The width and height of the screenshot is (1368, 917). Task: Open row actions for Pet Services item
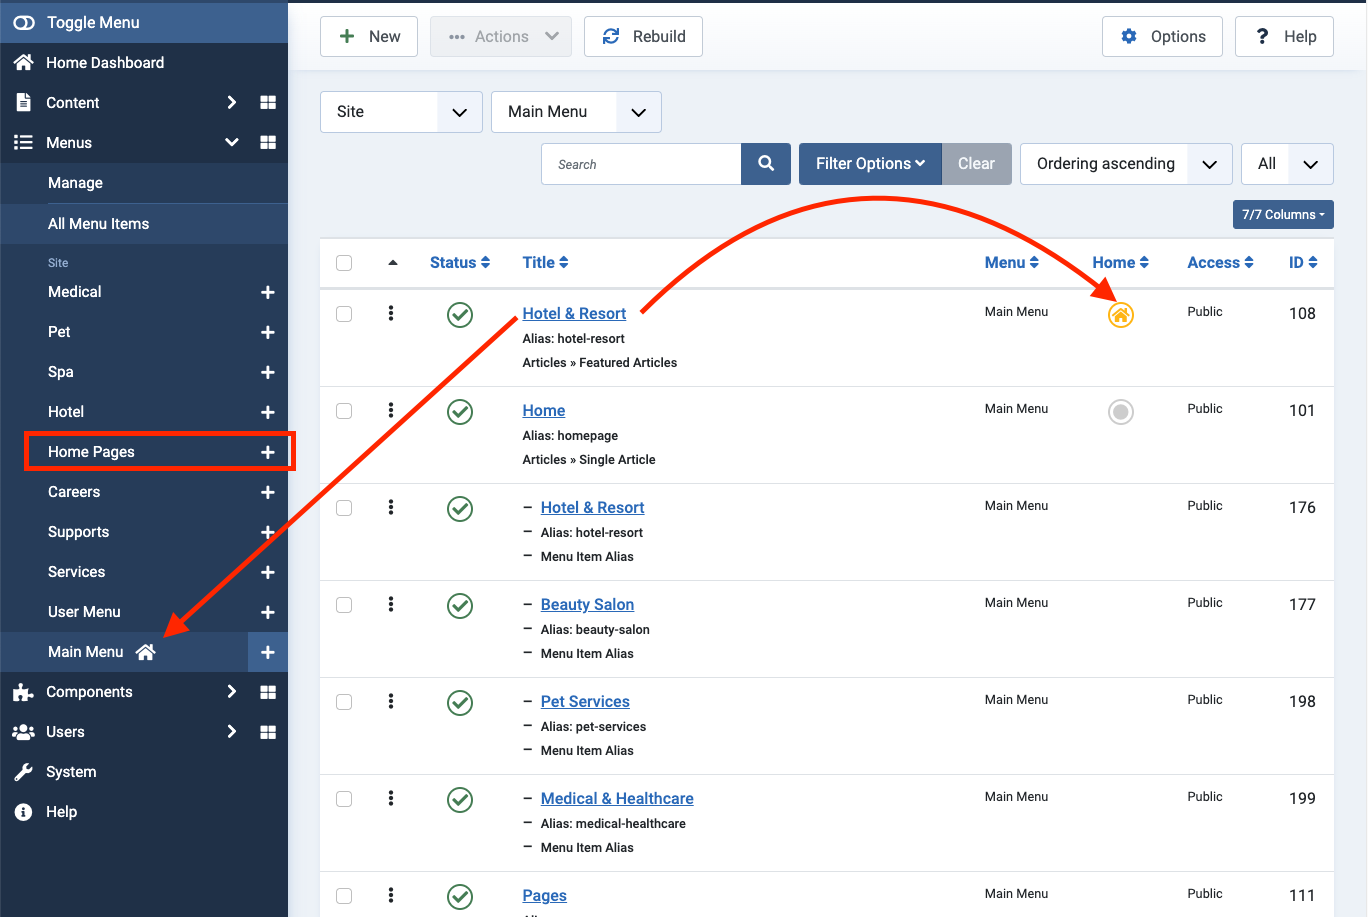(391, 701)
